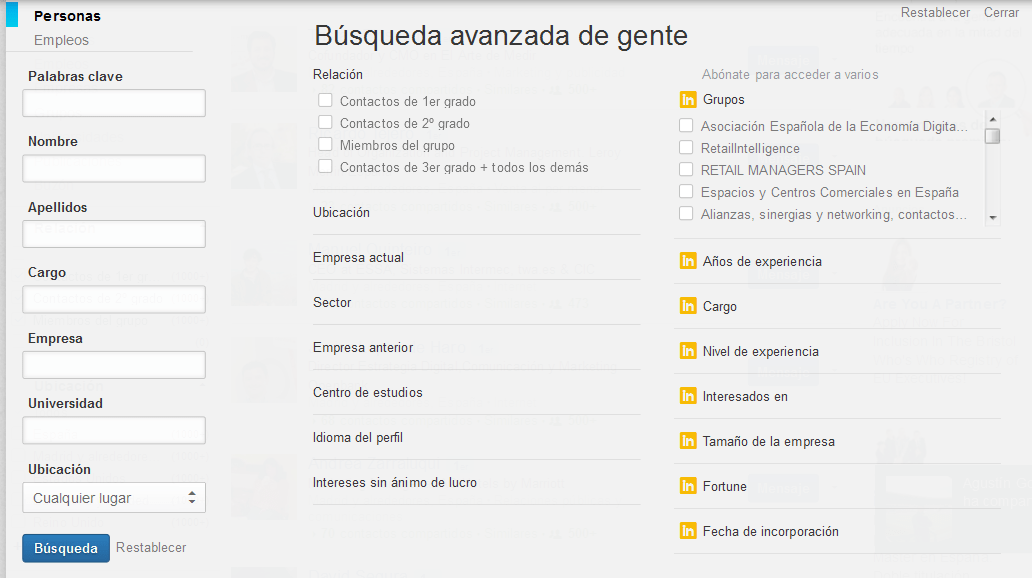
Task: Click premium icon next to Años de experiencia
Action: click(x=687, y=261)
